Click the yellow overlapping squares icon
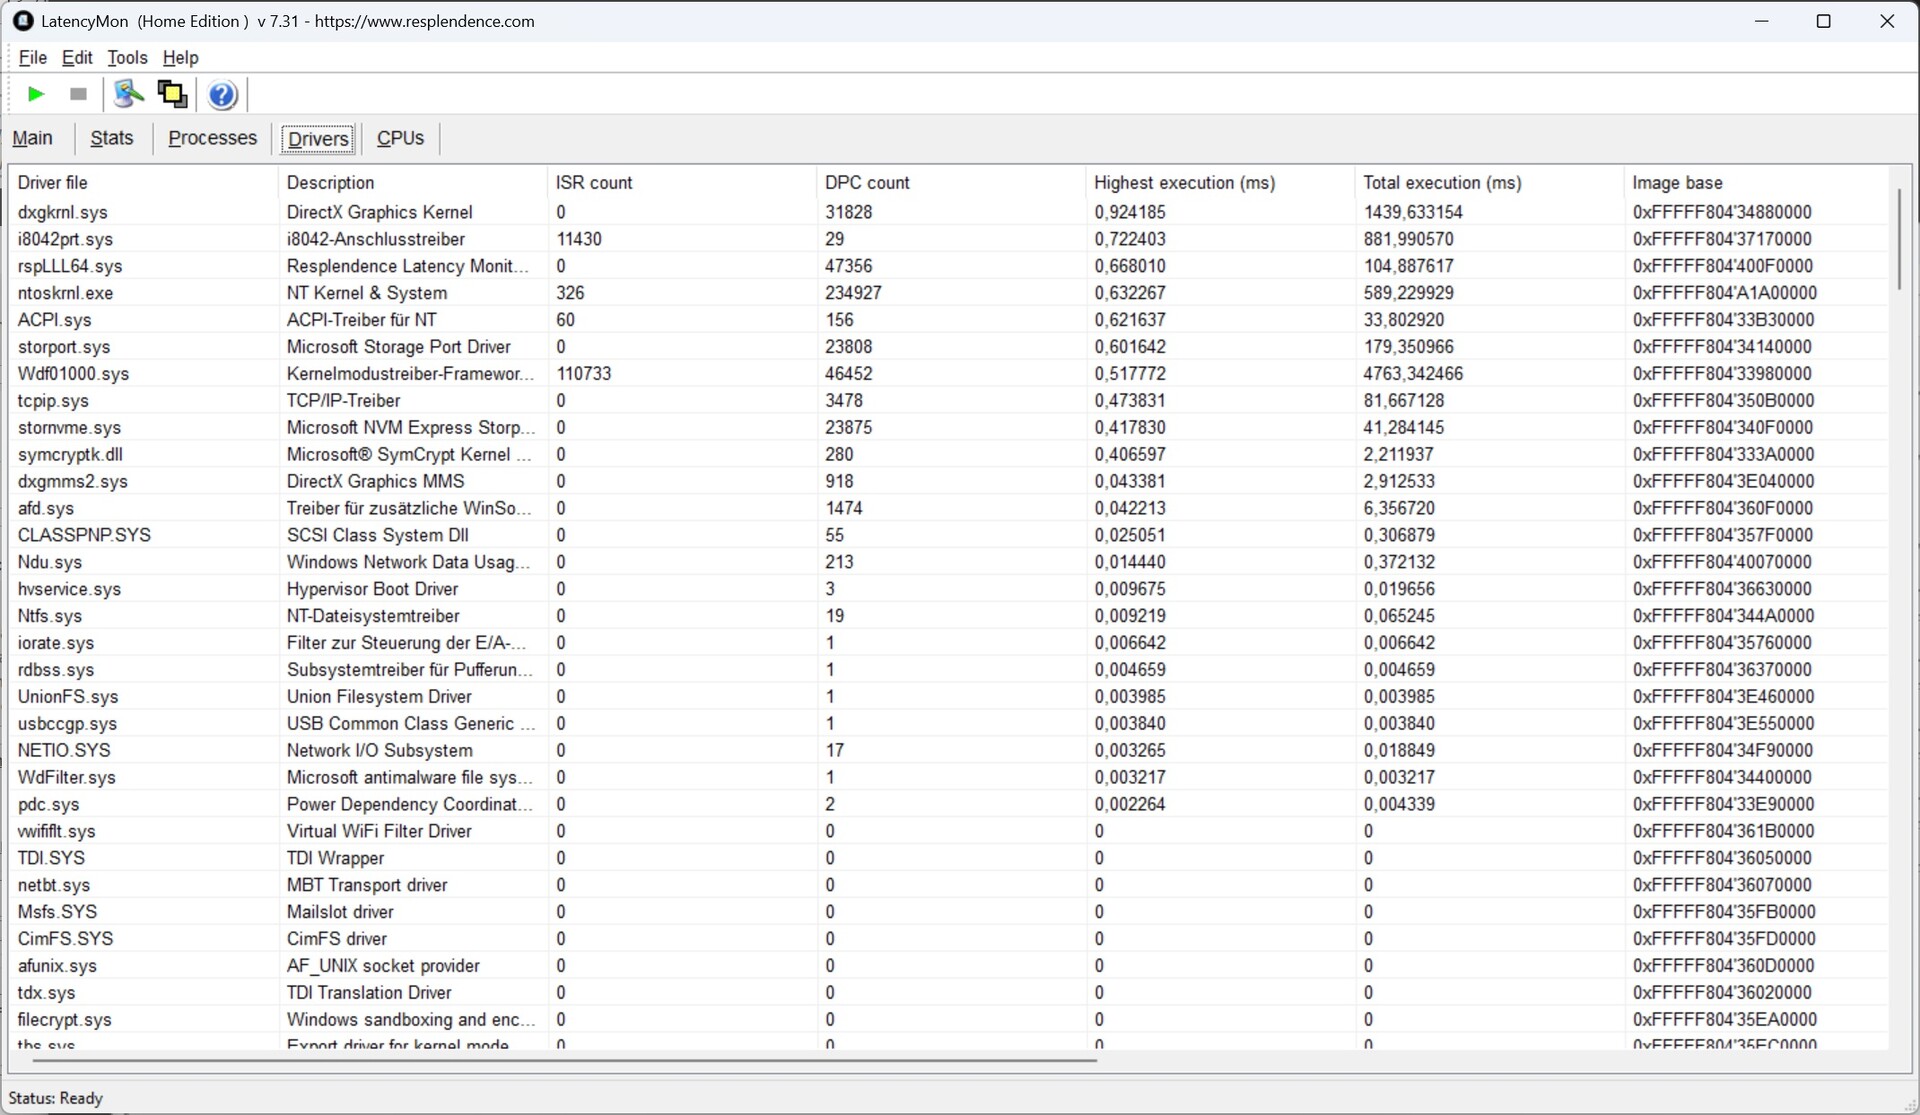Image resolution: width=1920 pixels, height=1115 pixels. tap(172, 94)
